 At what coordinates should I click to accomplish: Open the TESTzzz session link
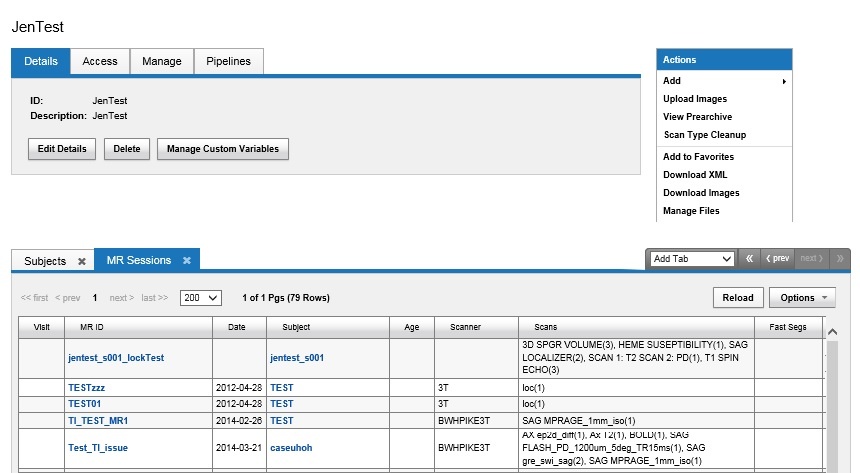[87, 387]
